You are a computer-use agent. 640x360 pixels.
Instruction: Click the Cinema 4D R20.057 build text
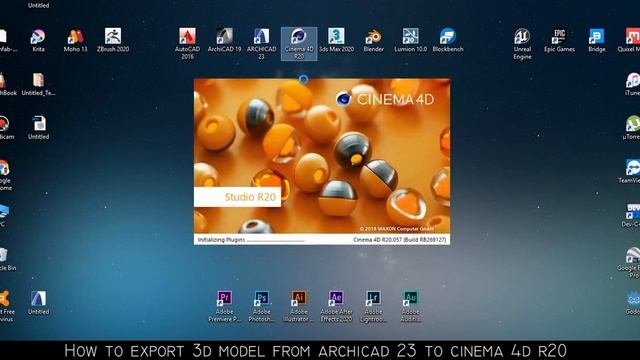399,240
